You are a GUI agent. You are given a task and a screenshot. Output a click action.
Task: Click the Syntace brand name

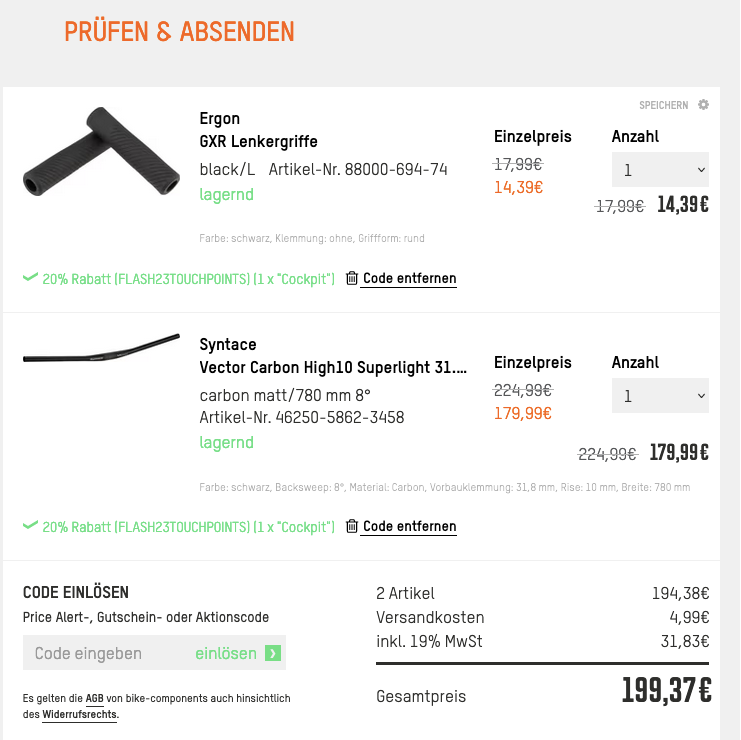point(228,345)
